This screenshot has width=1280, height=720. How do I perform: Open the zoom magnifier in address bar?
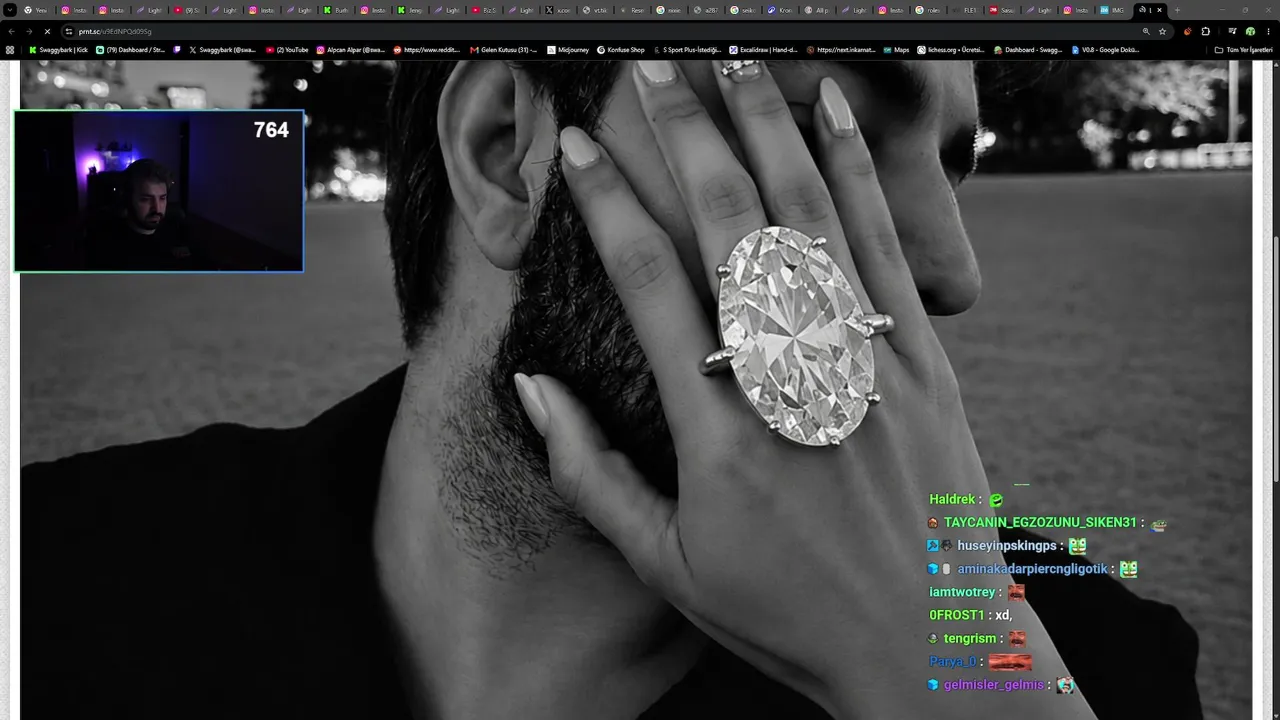1146,31
